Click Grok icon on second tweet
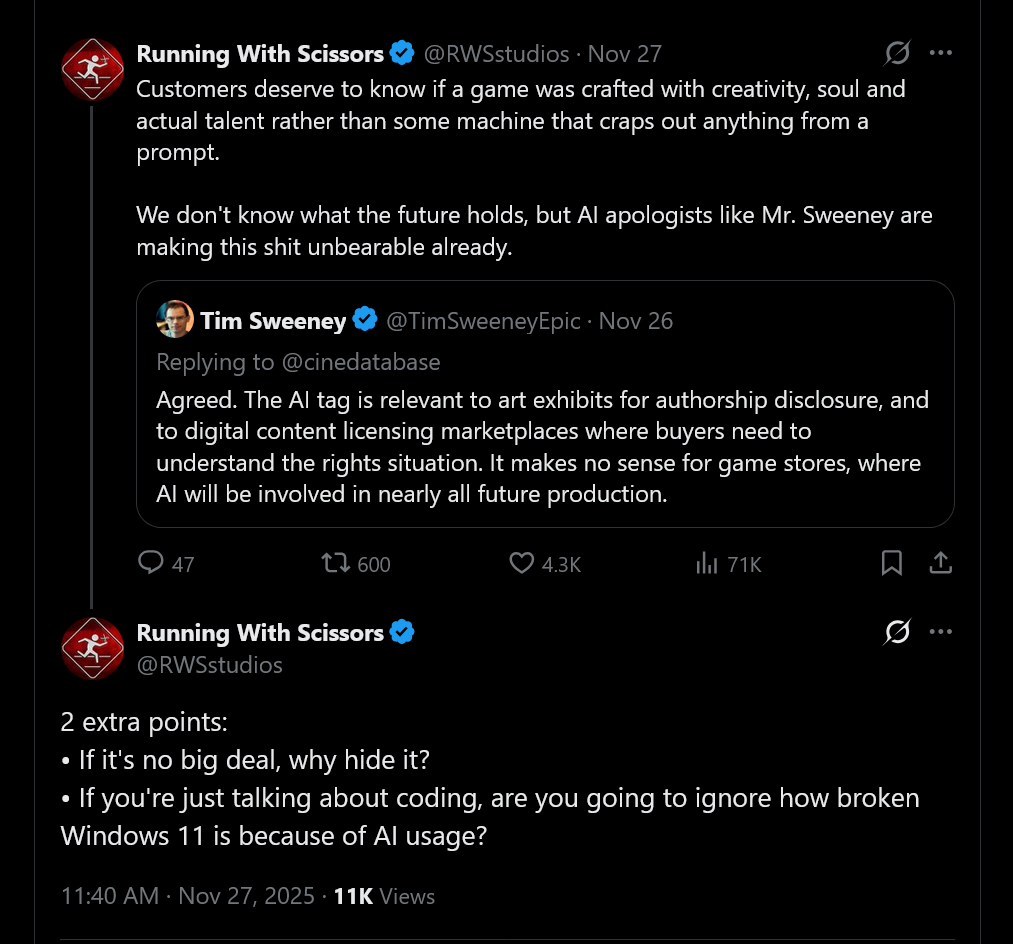The width and height of the screenshot is (1013, 944). 897,632
